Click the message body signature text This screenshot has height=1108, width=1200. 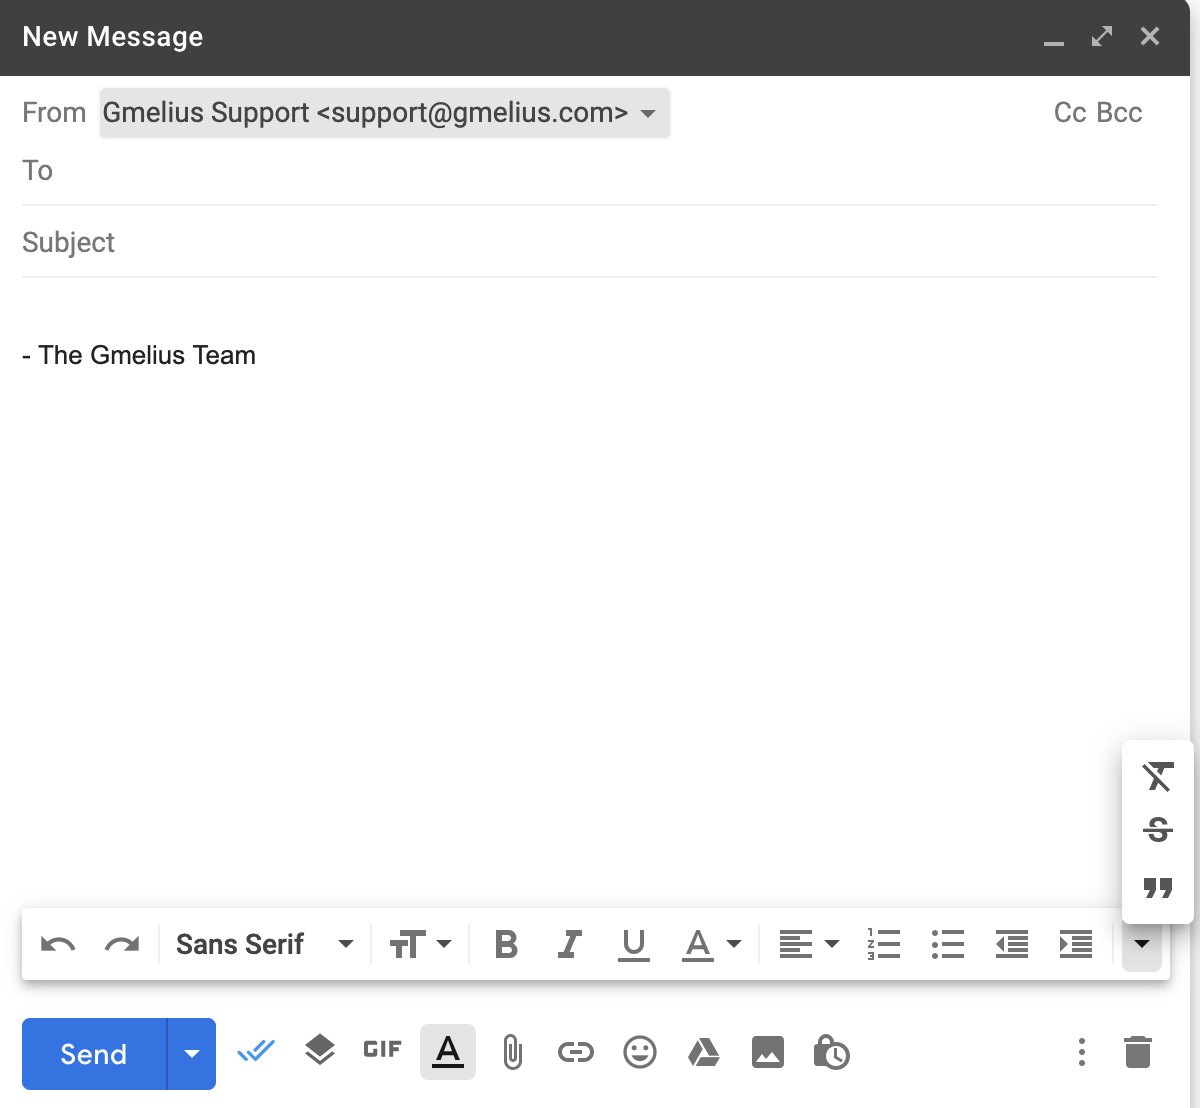click(139, 355)
